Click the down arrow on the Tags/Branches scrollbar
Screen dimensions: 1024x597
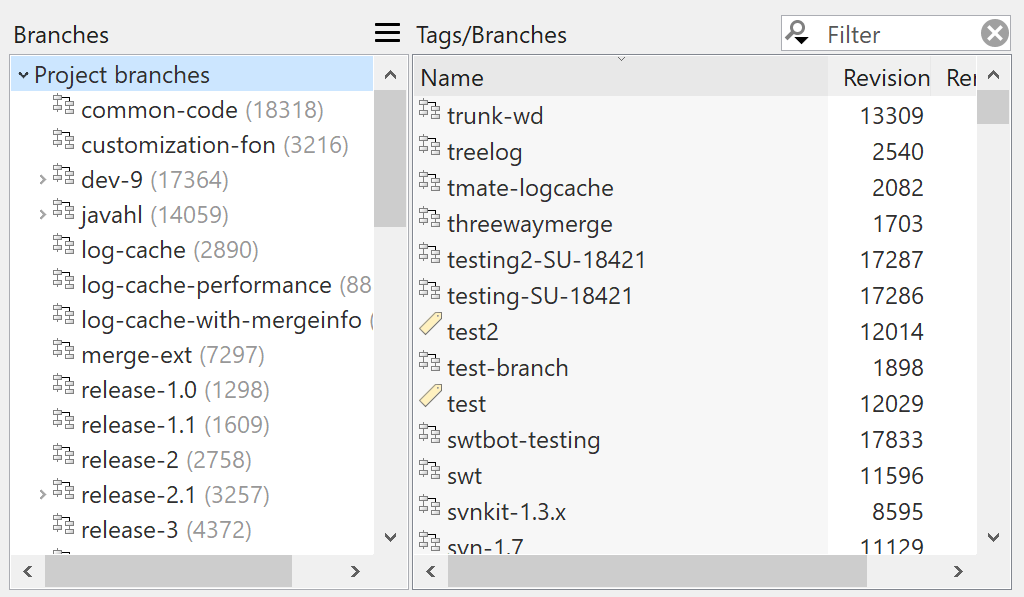[x=992, y=537]
